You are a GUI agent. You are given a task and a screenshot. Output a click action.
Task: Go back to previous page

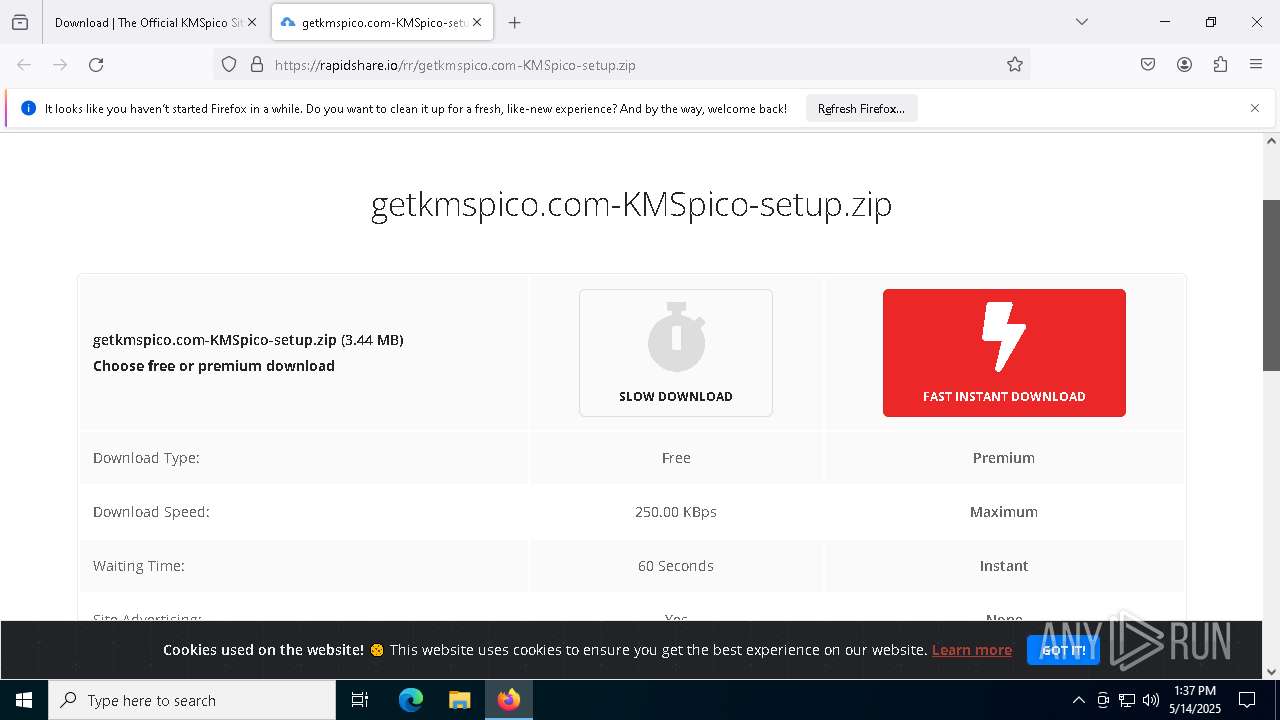click(24, 65)
